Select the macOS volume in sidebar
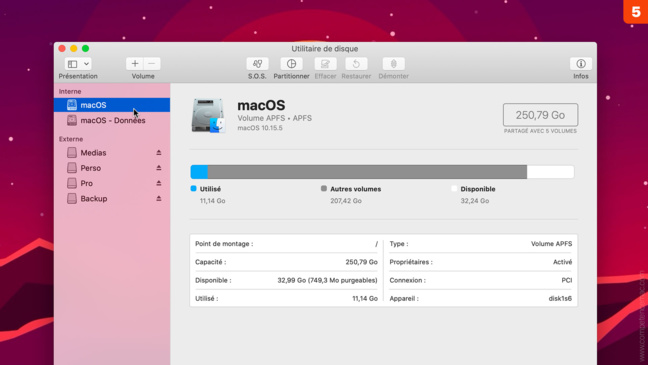 [112, 105]
